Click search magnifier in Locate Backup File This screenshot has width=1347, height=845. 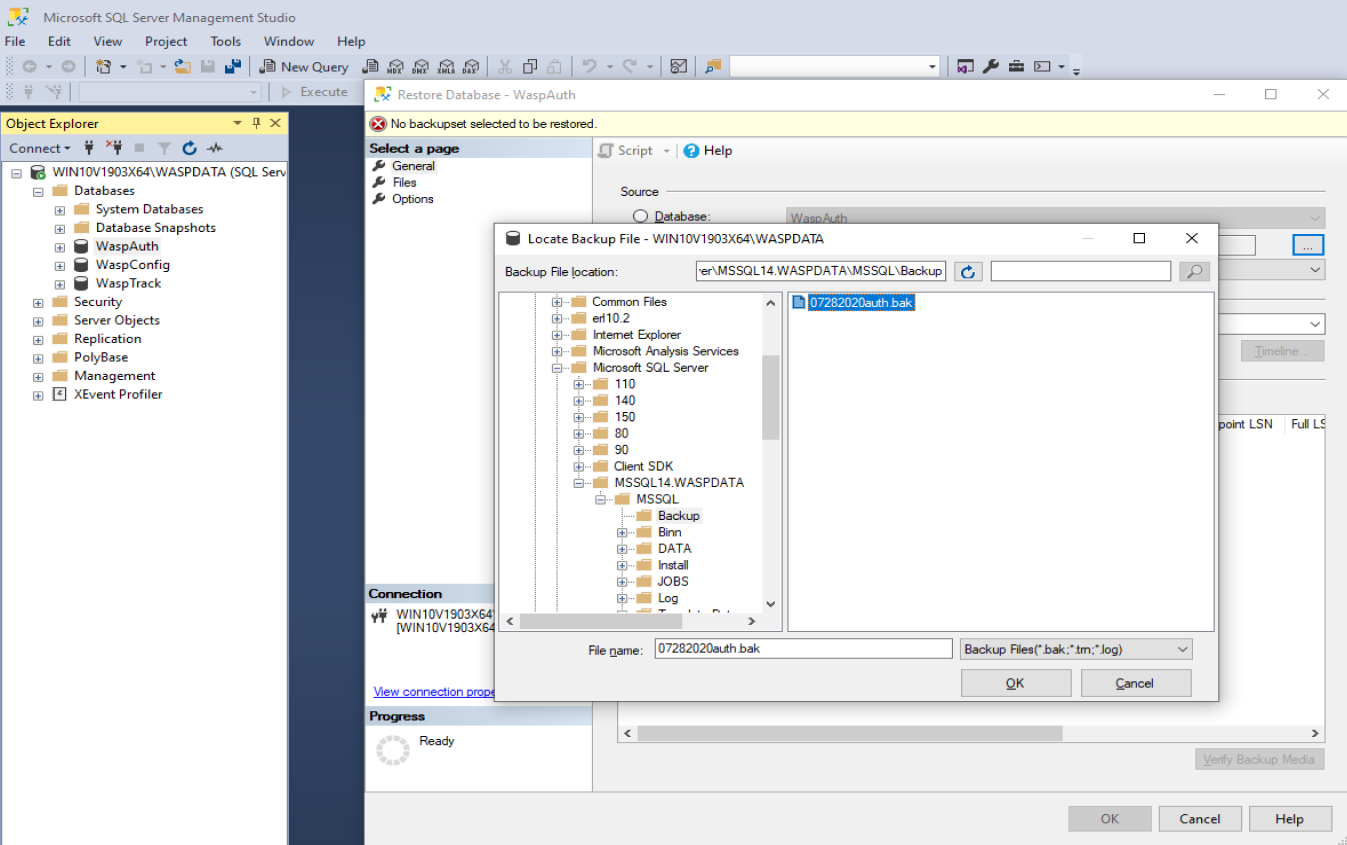point(1194,271)
